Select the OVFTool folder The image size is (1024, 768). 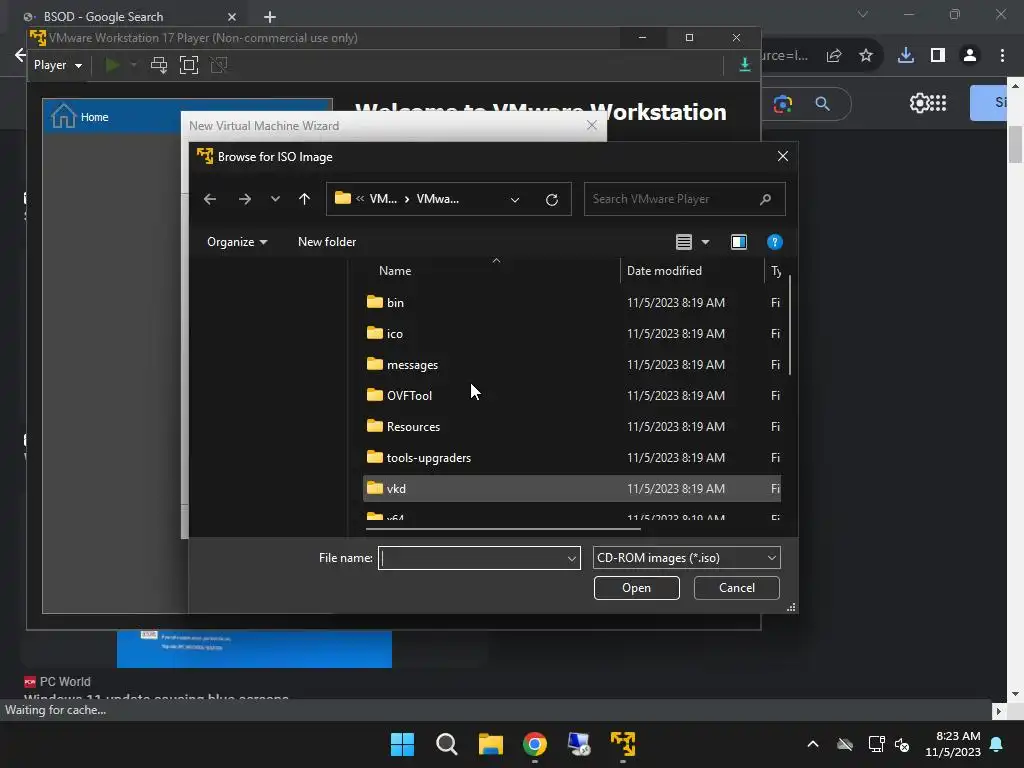[571, 395]
